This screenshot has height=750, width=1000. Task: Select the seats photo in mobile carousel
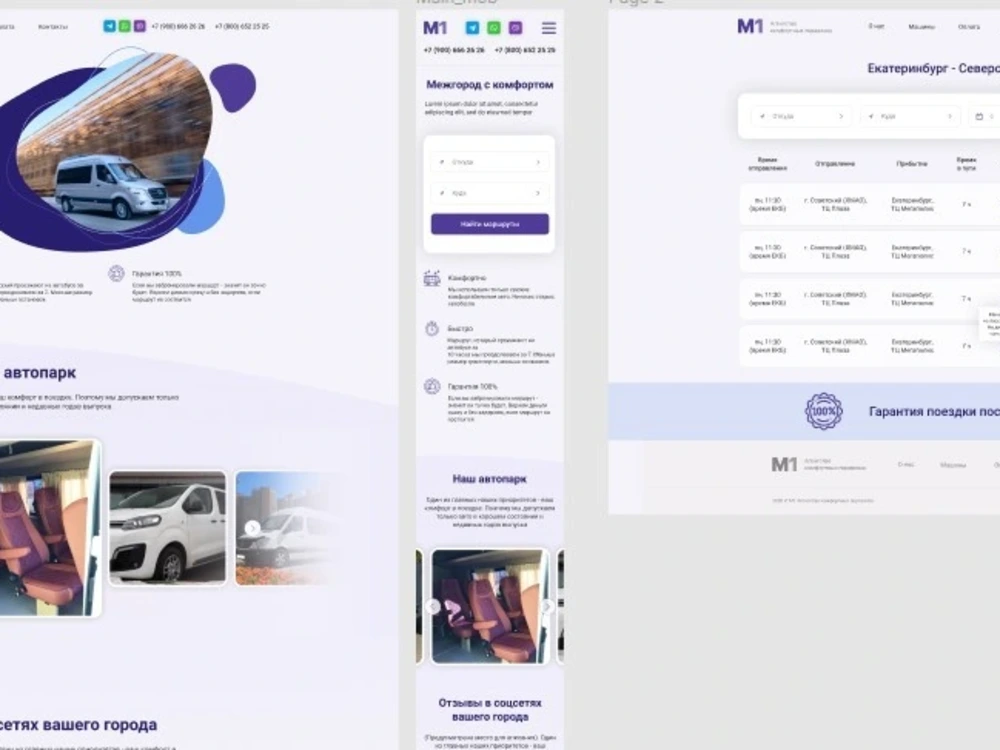click(490, 607)
